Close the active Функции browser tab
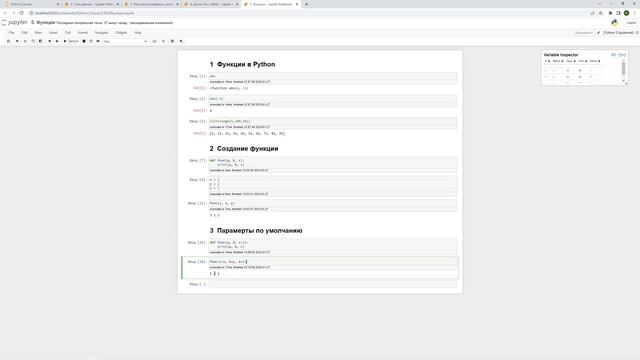This screenshot has width=640, height=360. pos(297,4)
